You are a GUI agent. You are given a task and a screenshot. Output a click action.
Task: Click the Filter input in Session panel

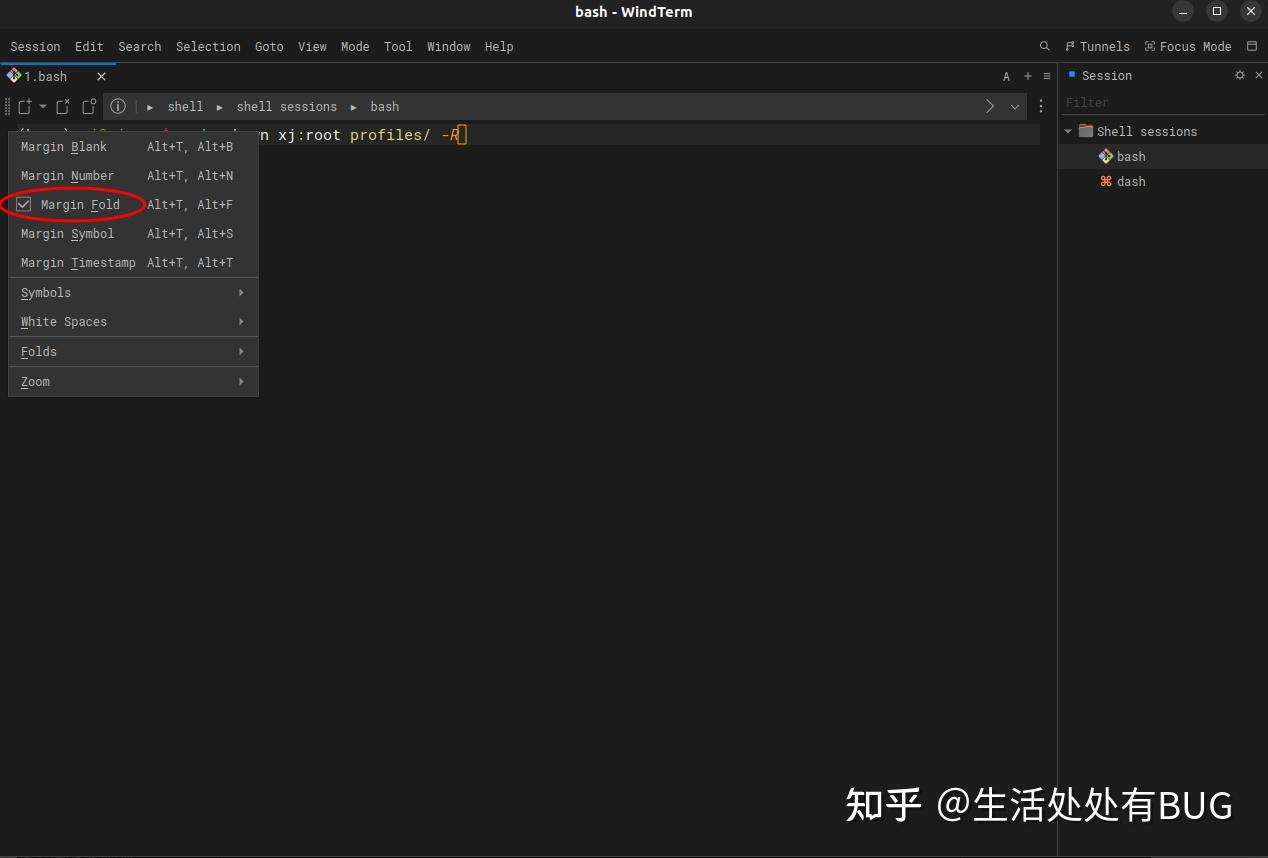pos(1150,102)
